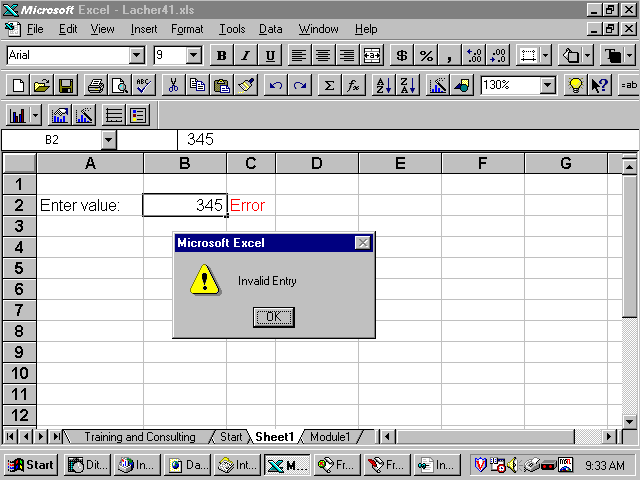Insert AutoSum with the sigma icon
640x480 pixels.
click(x=329, y=85)
